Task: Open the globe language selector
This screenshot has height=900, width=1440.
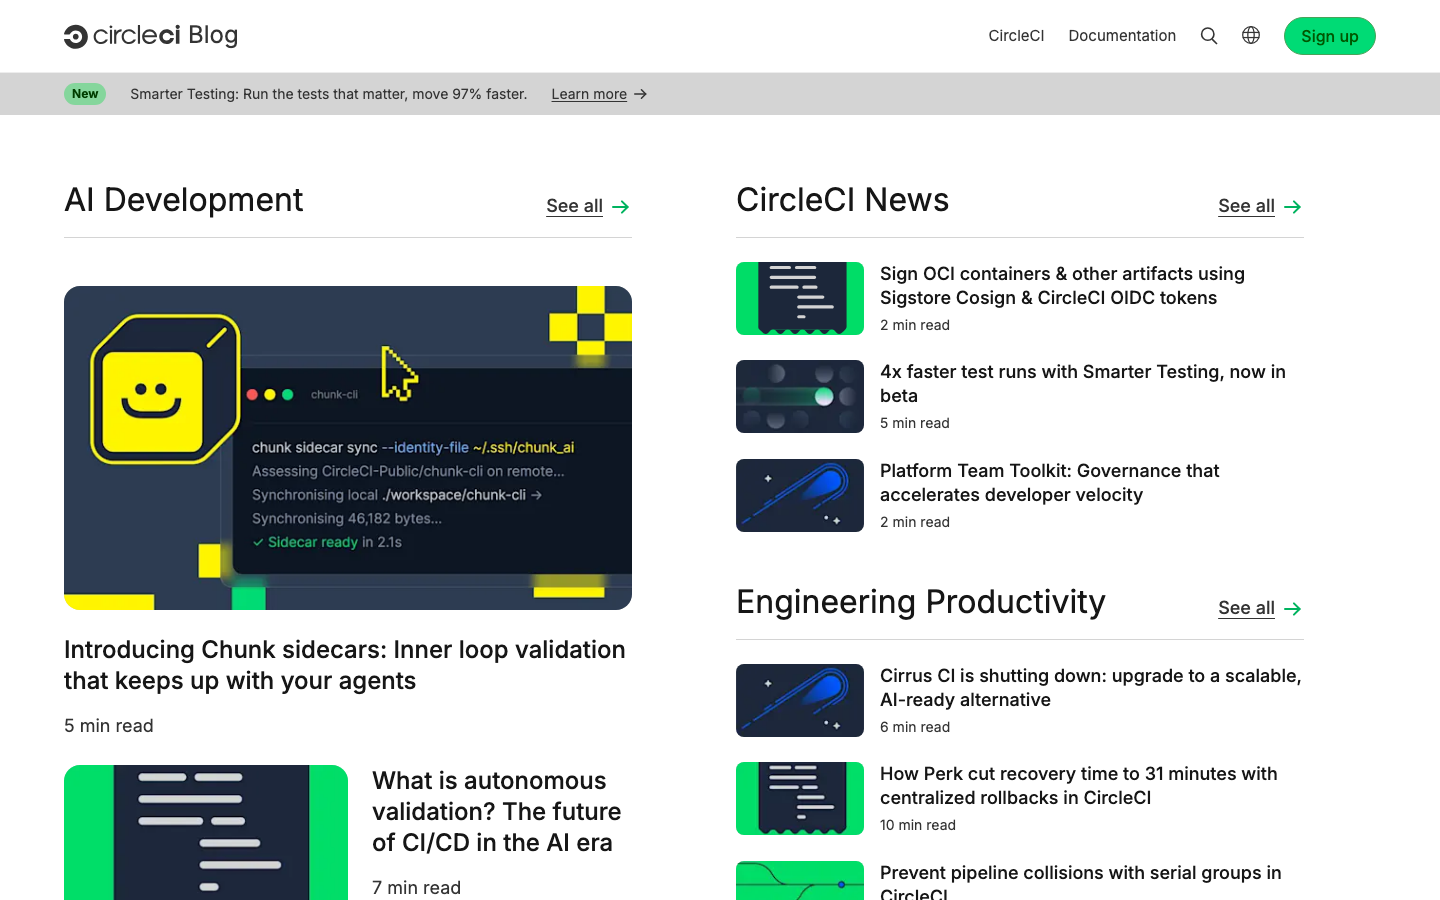Action: (1251, 35)
